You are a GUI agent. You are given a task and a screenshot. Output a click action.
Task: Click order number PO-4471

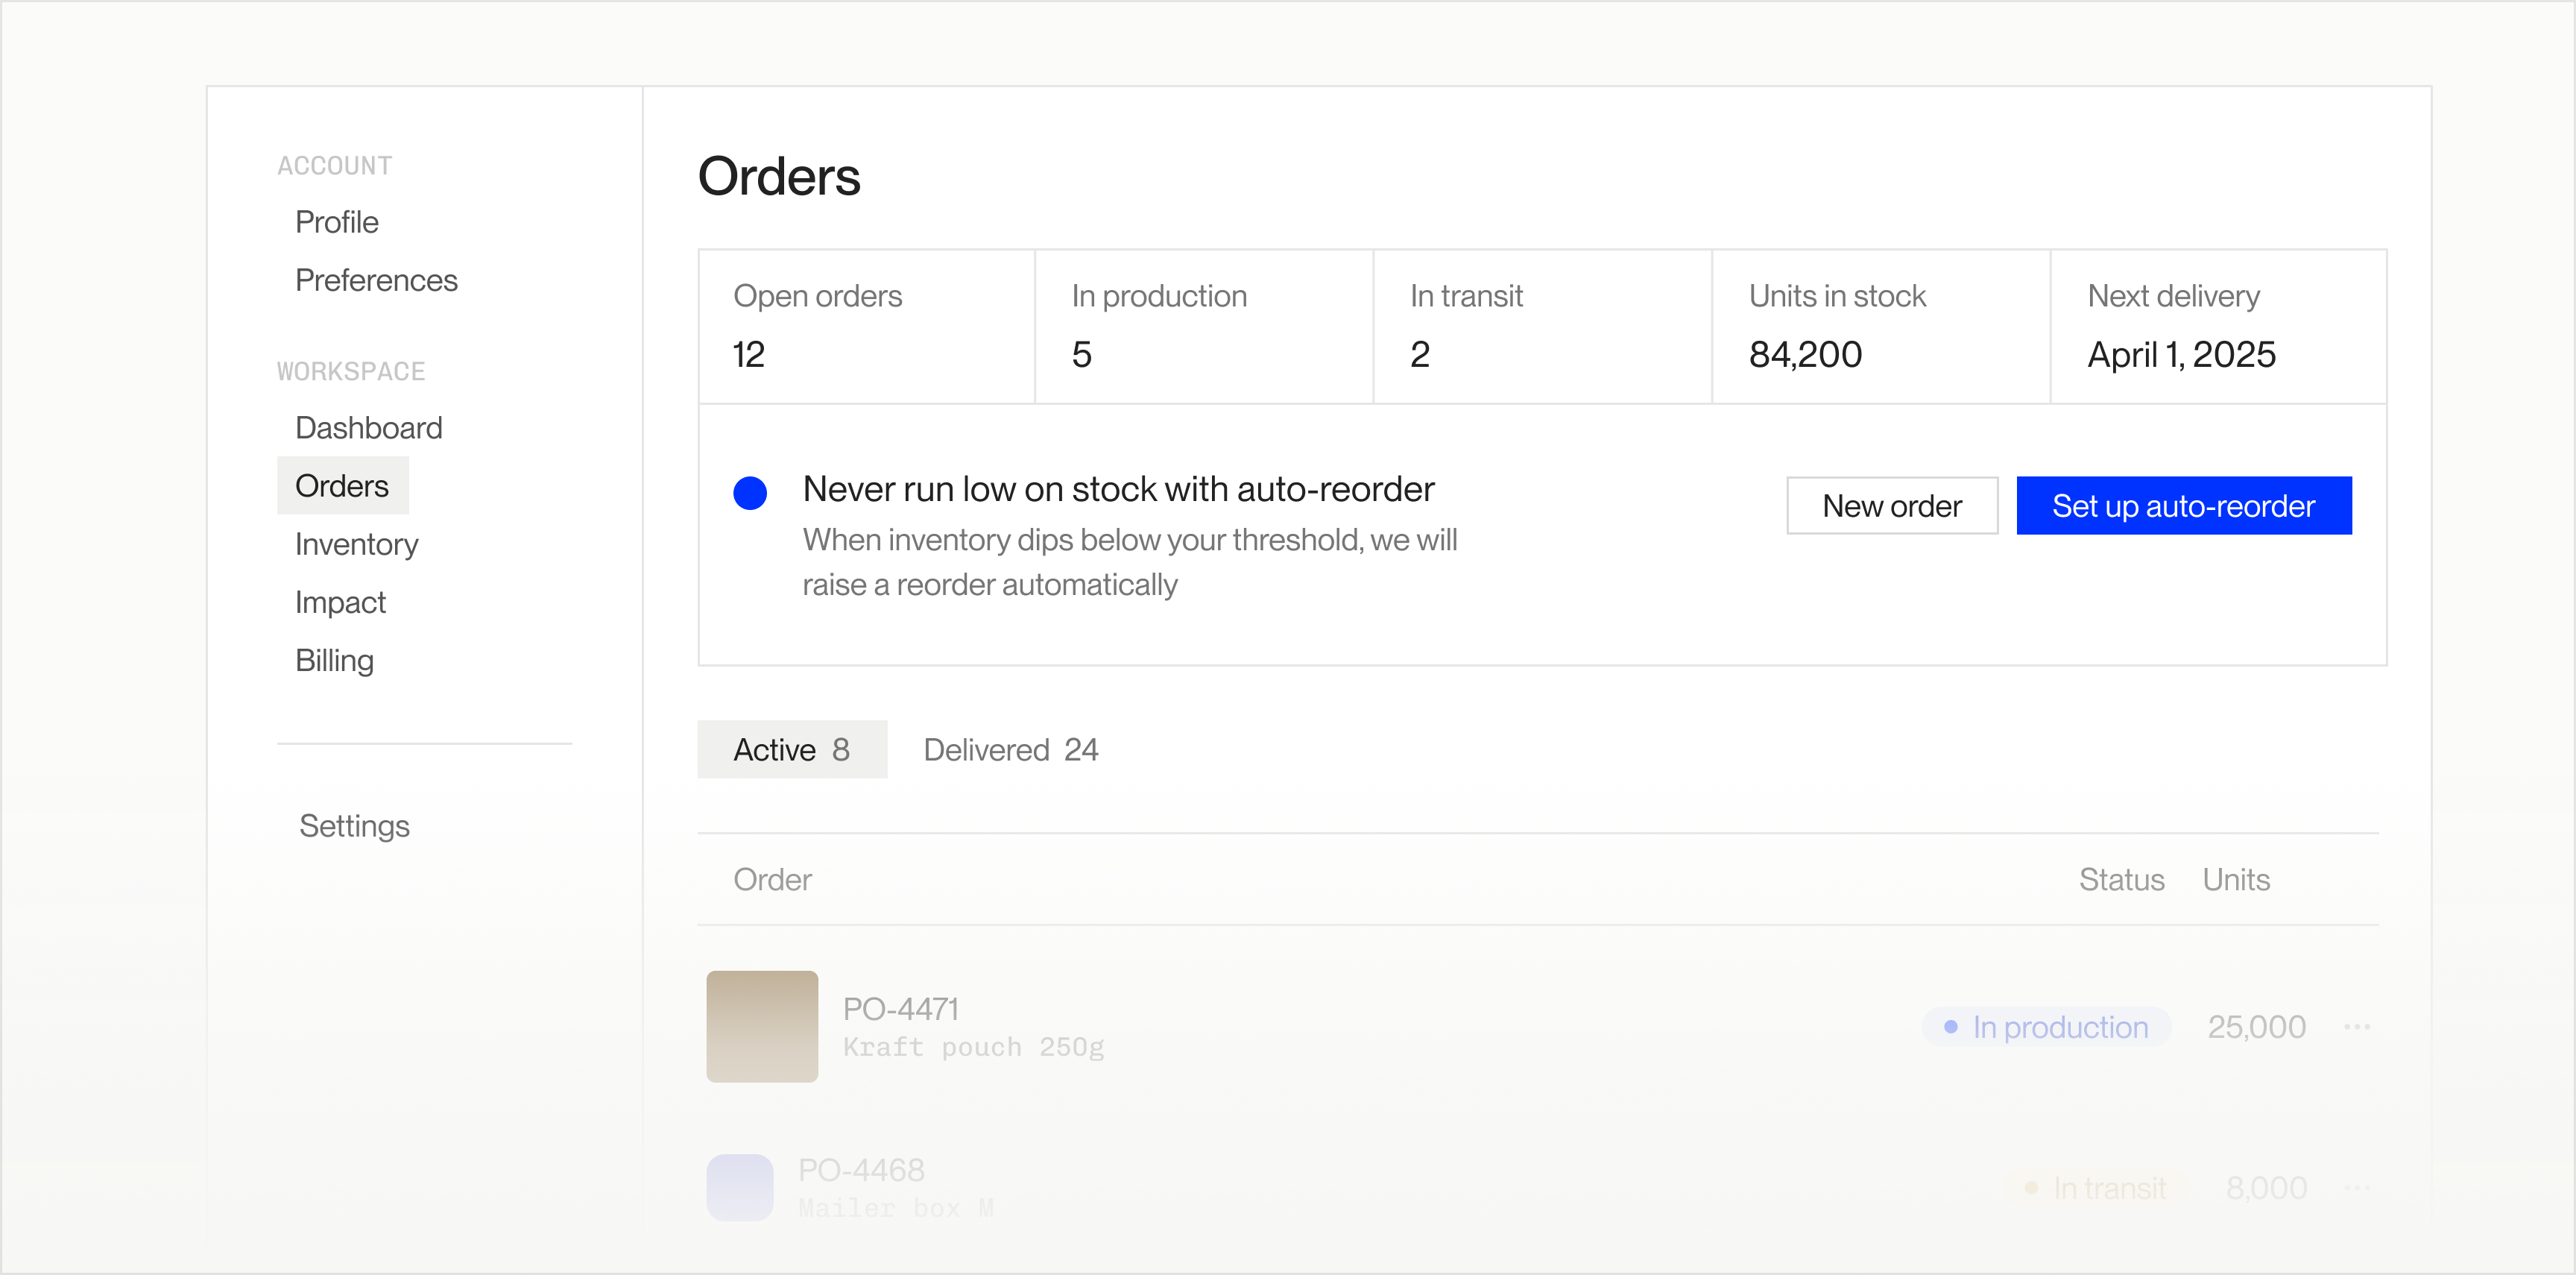pos(901,1009)
